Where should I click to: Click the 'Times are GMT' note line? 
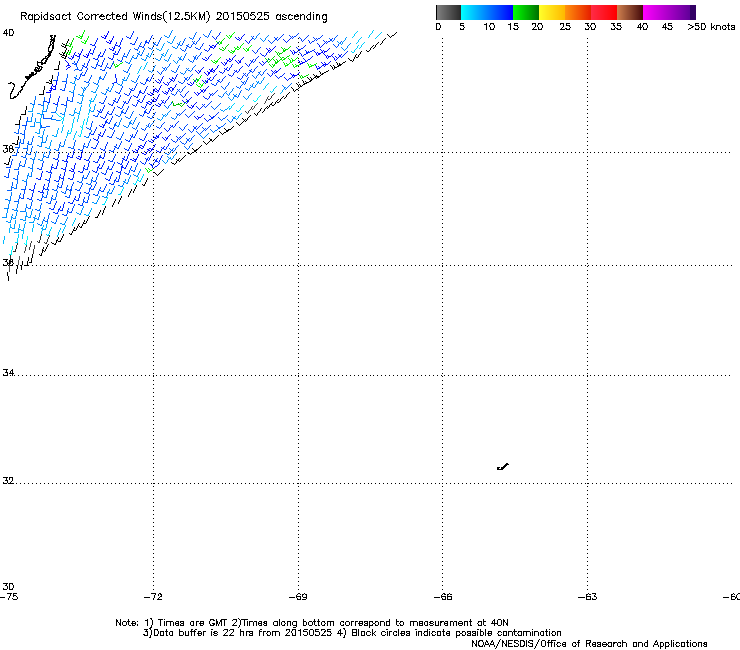(312, 623)
